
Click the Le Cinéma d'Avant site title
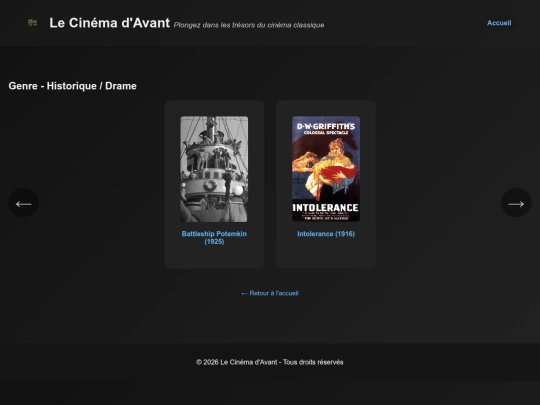pos(110,23)
